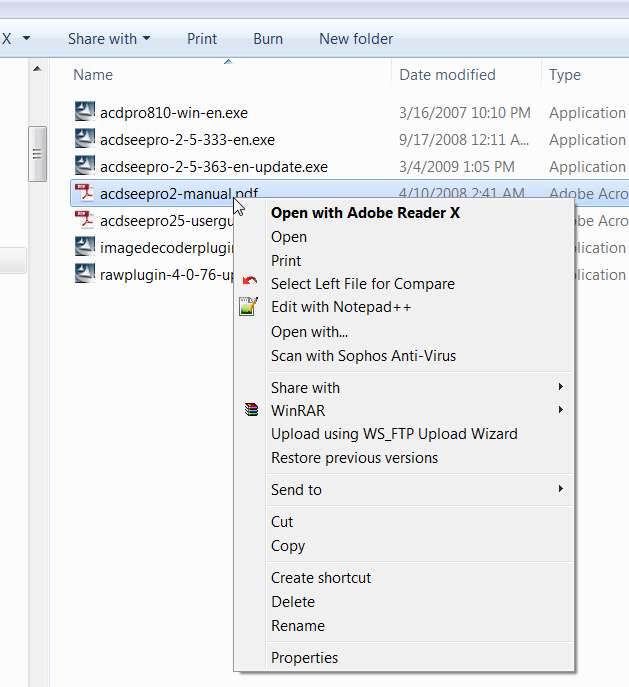Click the WinRAR books icon
This screenshot has height=687, width=629.
click(251, 410)
